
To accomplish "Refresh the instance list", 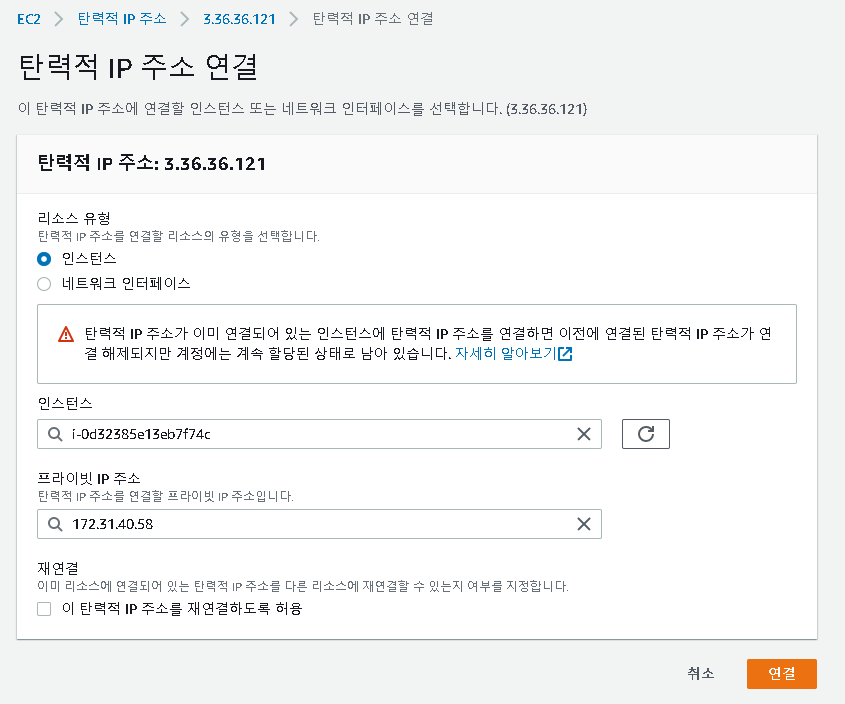I will tap(646, 434).
